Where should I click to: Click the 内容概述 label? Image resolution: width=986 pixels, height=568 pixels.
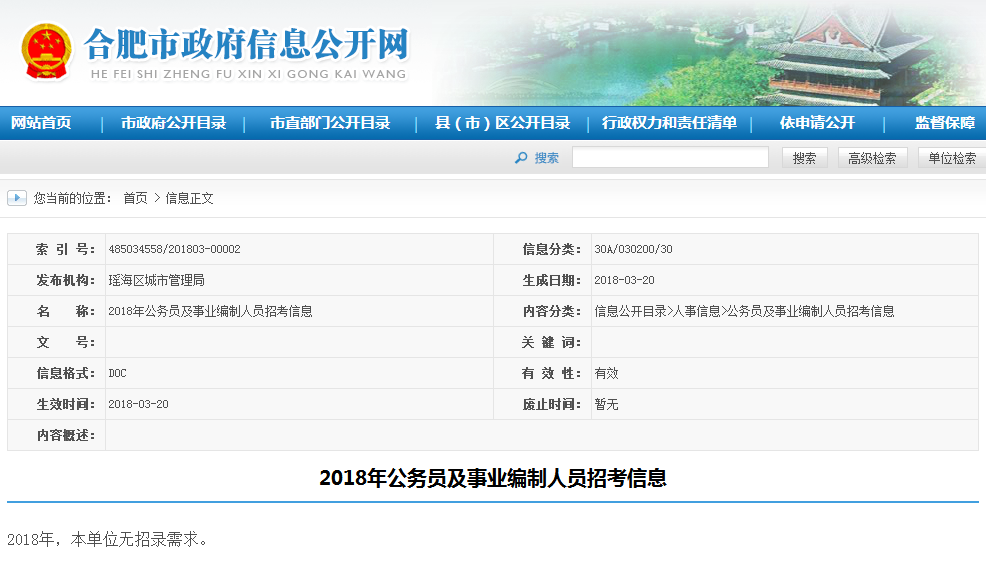coord(65,435)
